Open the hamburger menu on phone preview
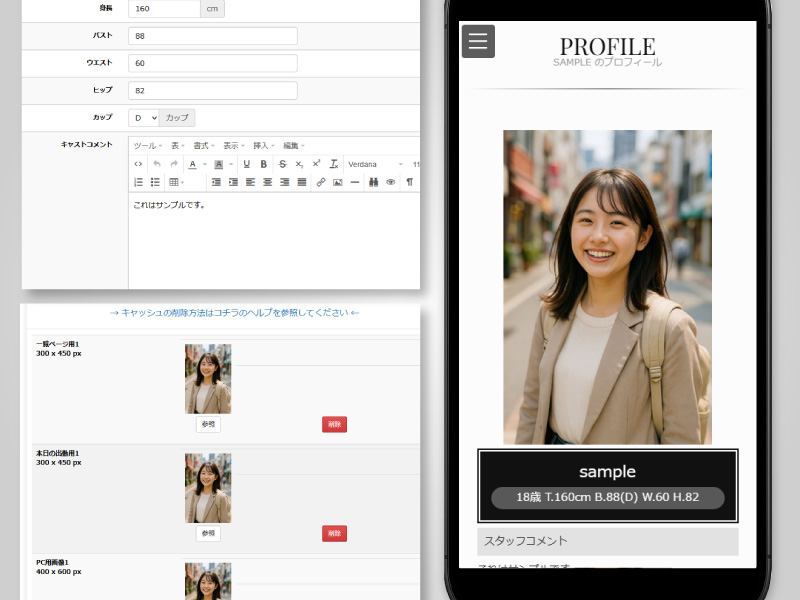The image size is (800, 600). click(478, 41)
